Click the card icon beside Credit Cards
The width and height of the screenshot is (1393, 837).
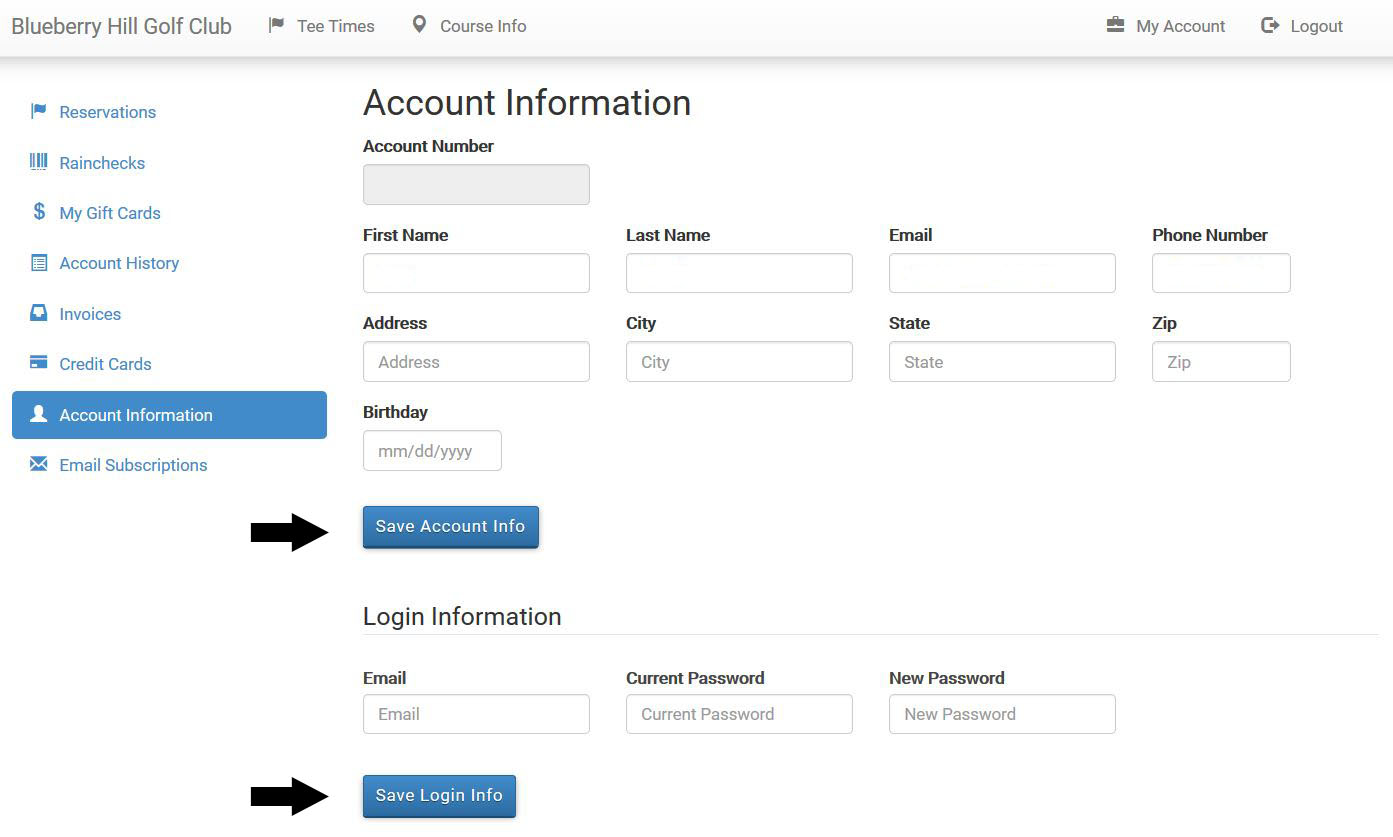point(39,363)
